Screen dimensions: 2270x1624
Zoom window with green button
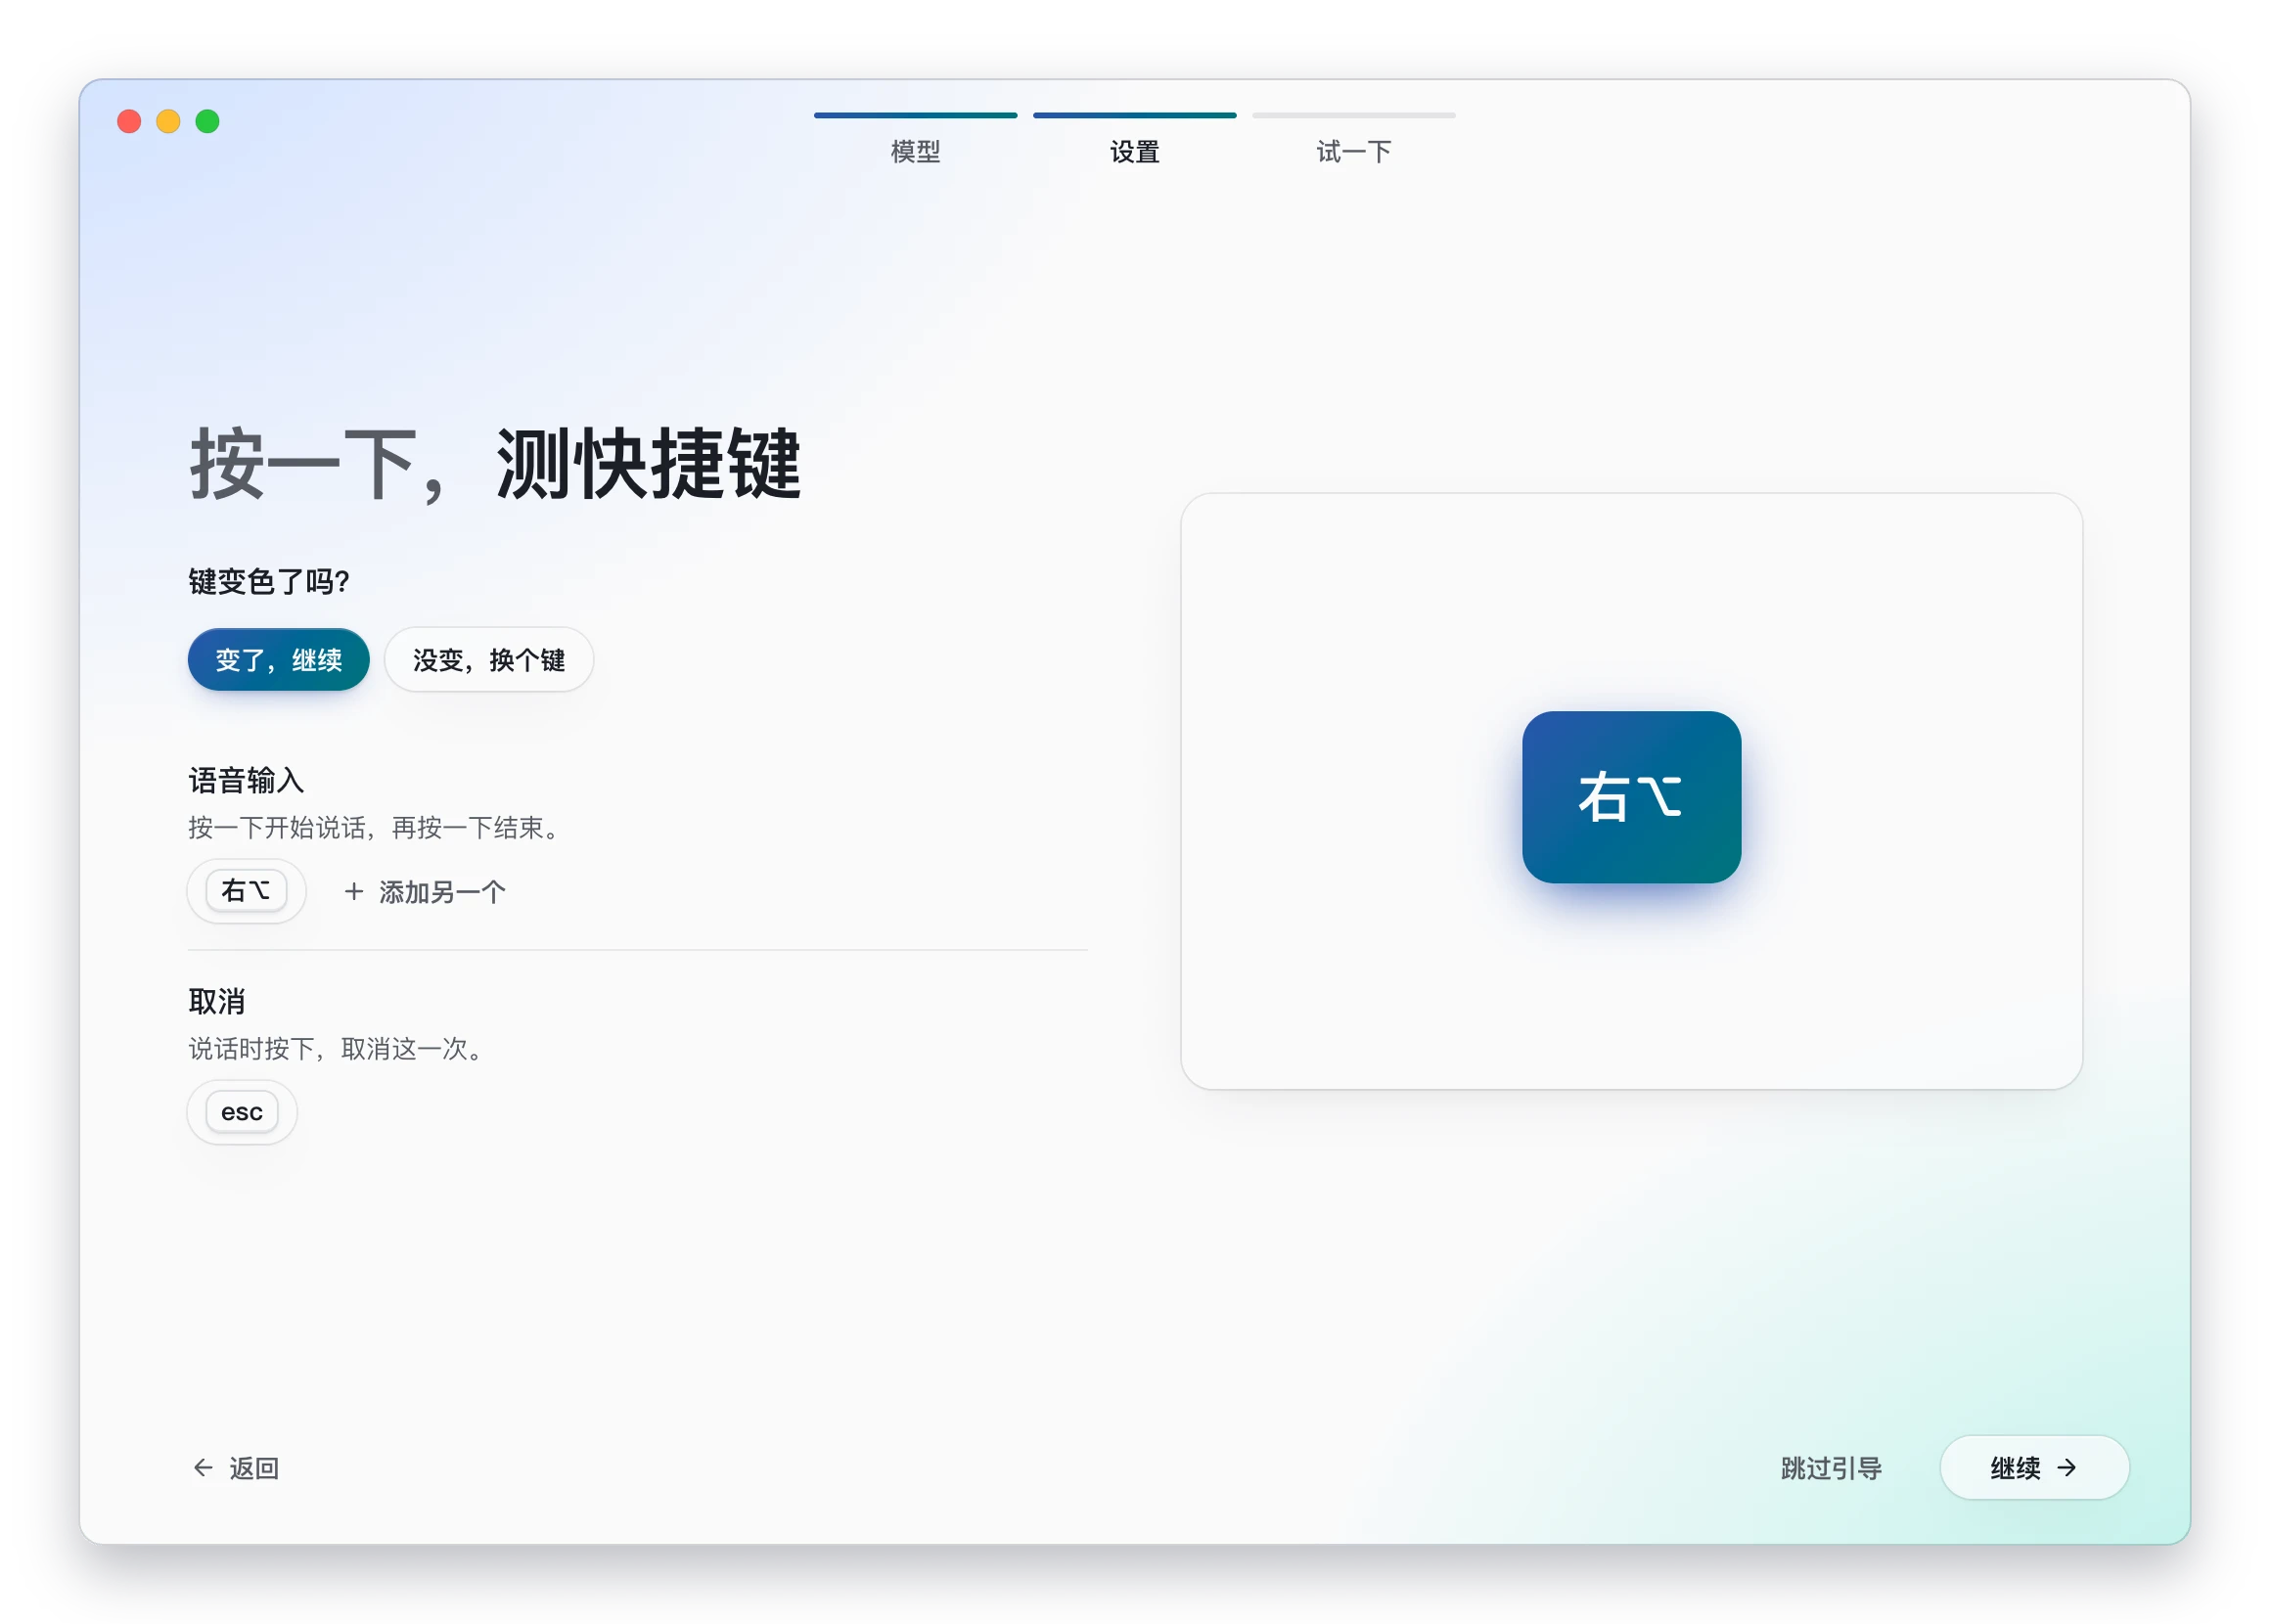tap(207, 121)
